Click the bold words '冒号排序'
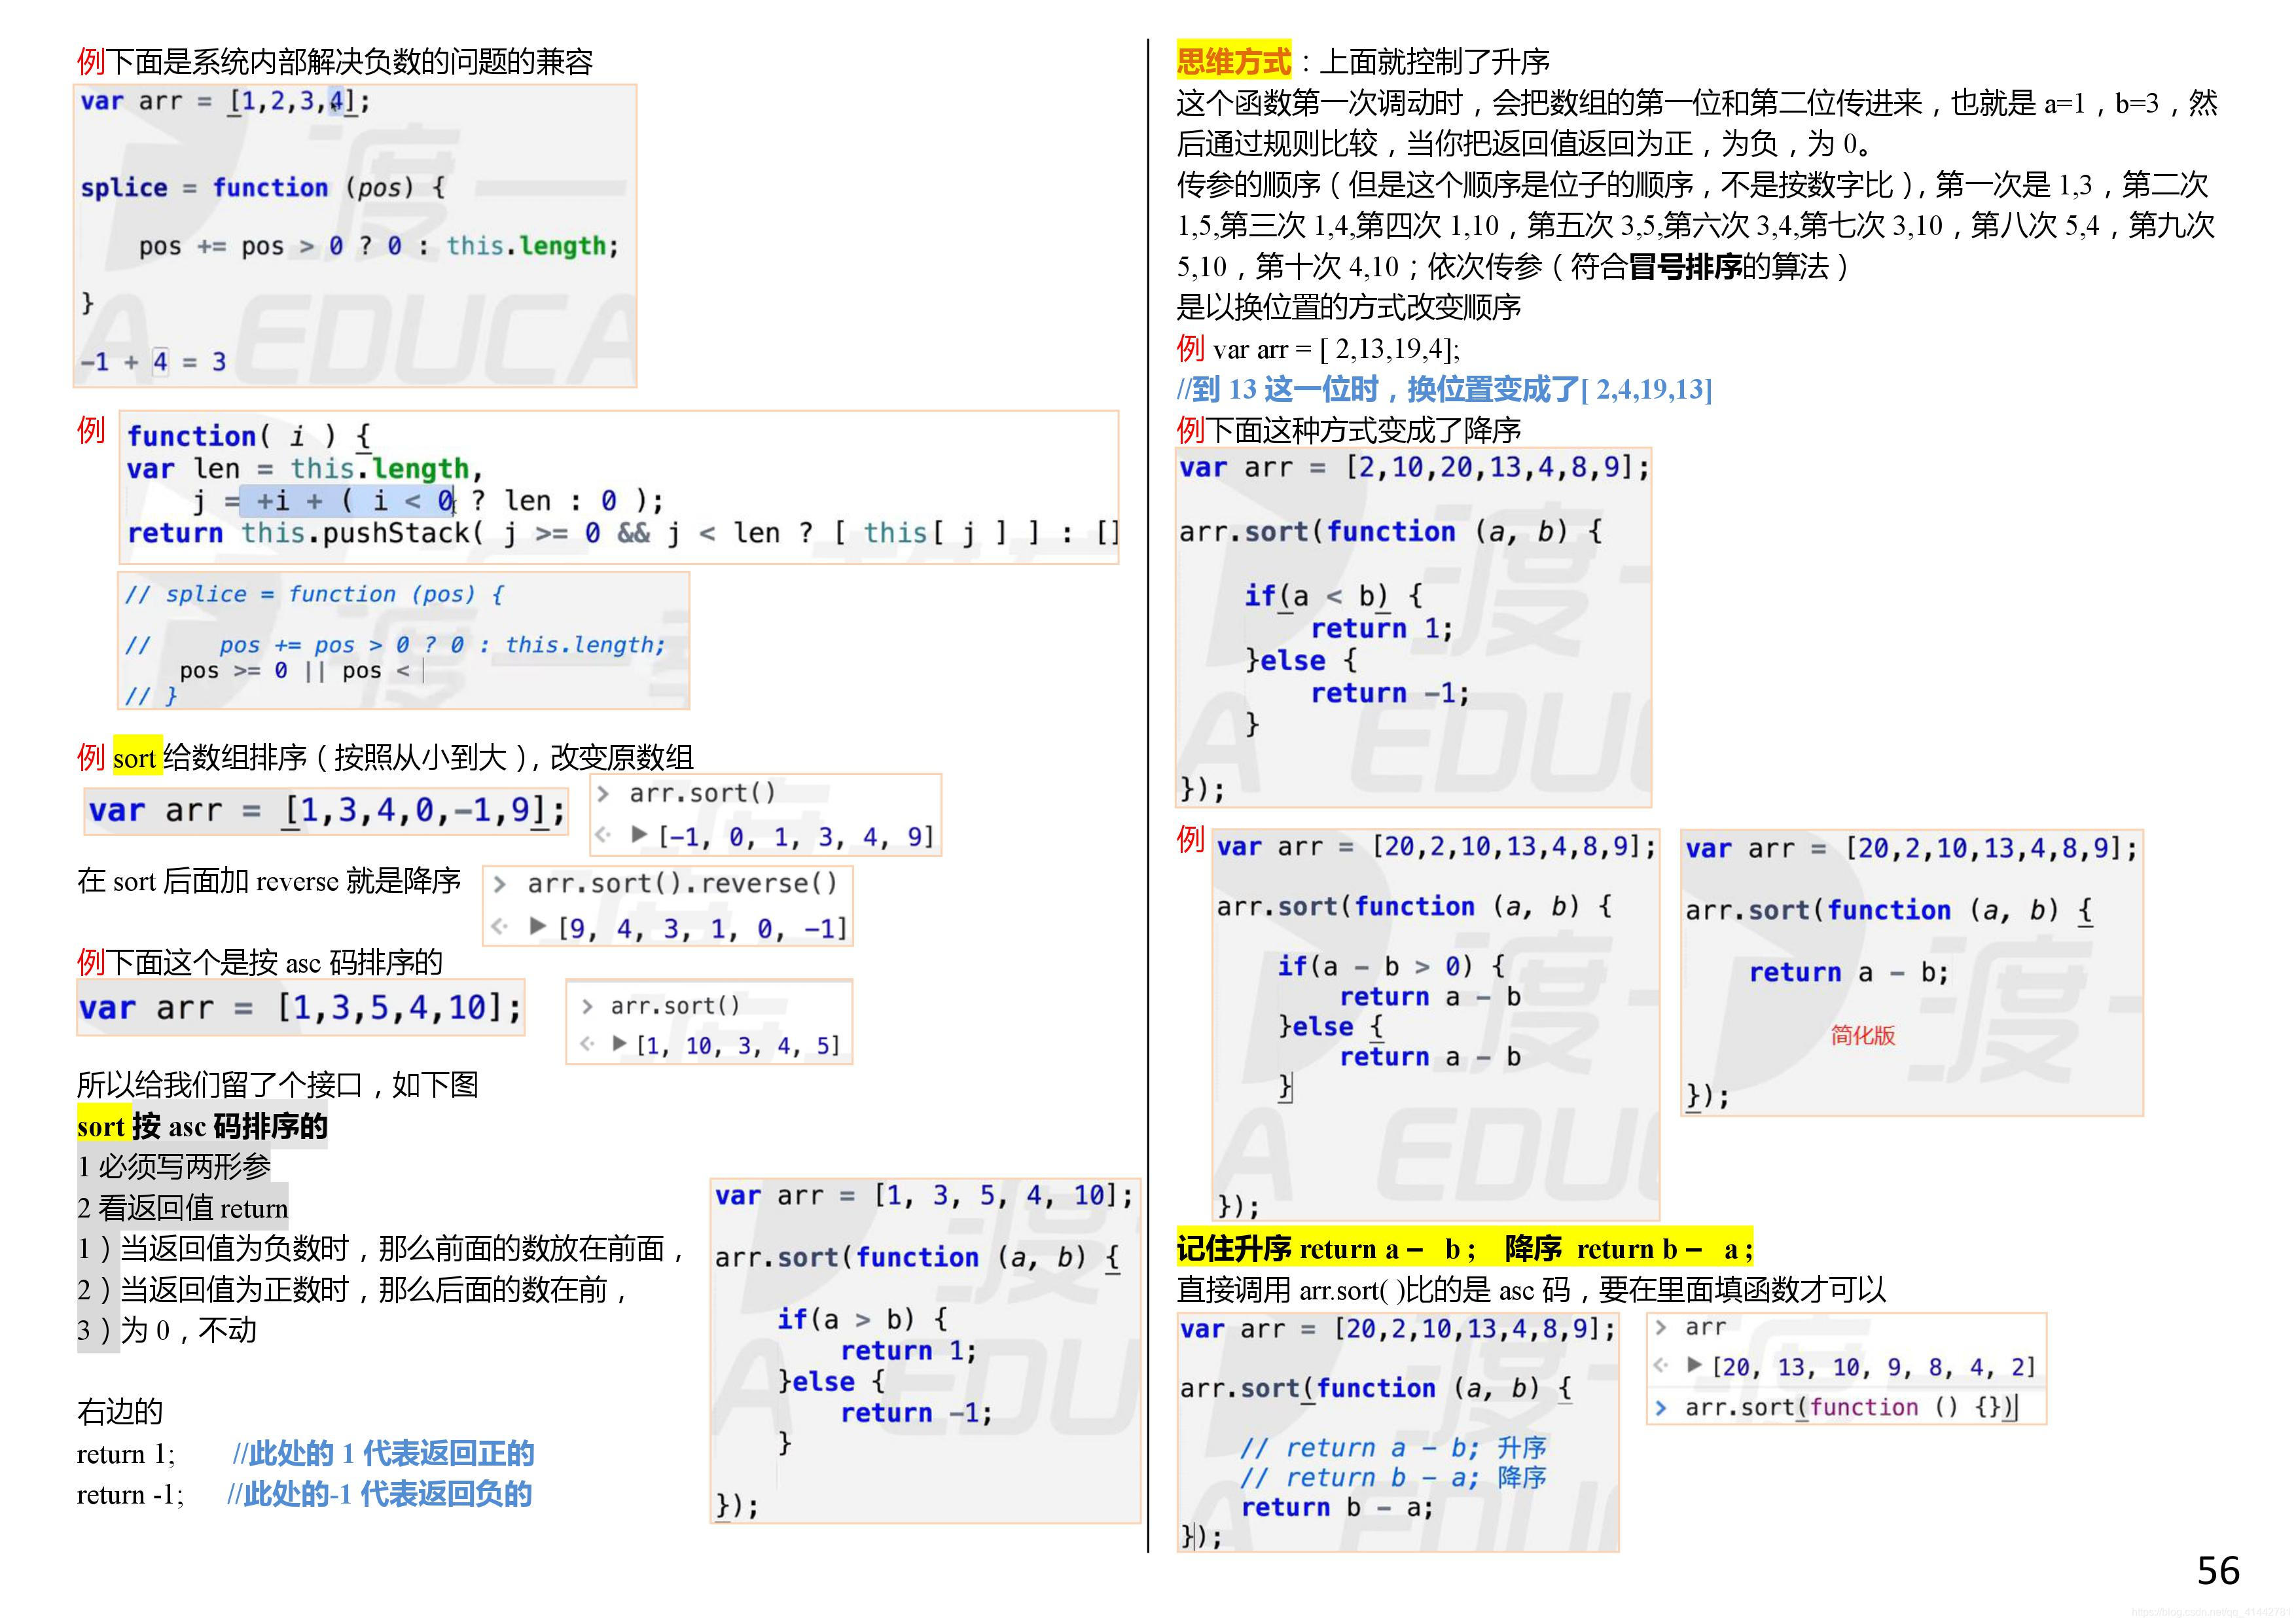2296x1624 pixels. (1685, 267)
